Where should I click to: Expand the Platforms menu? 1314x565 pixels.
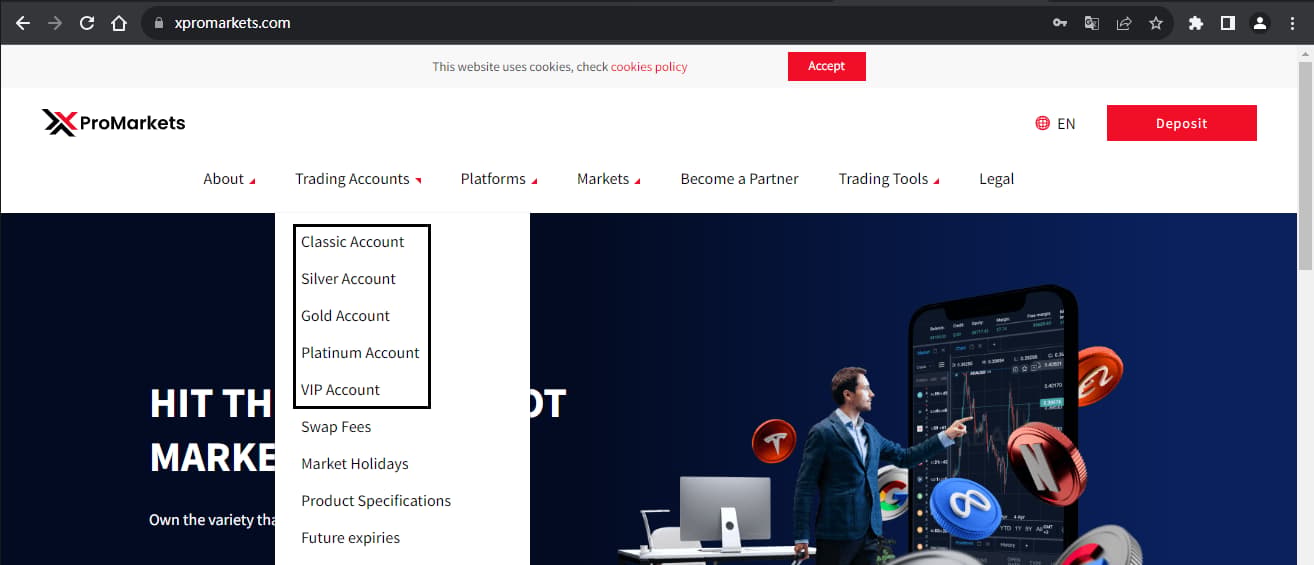pyautogui.click(x=499, y=179)
